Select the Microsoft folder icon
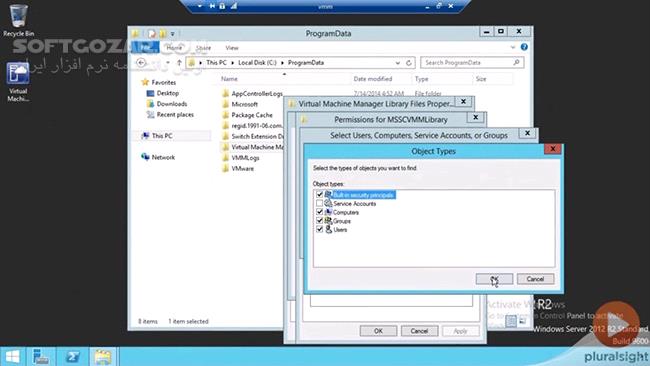This screenshot has width=650, height=366. point(225,104)
